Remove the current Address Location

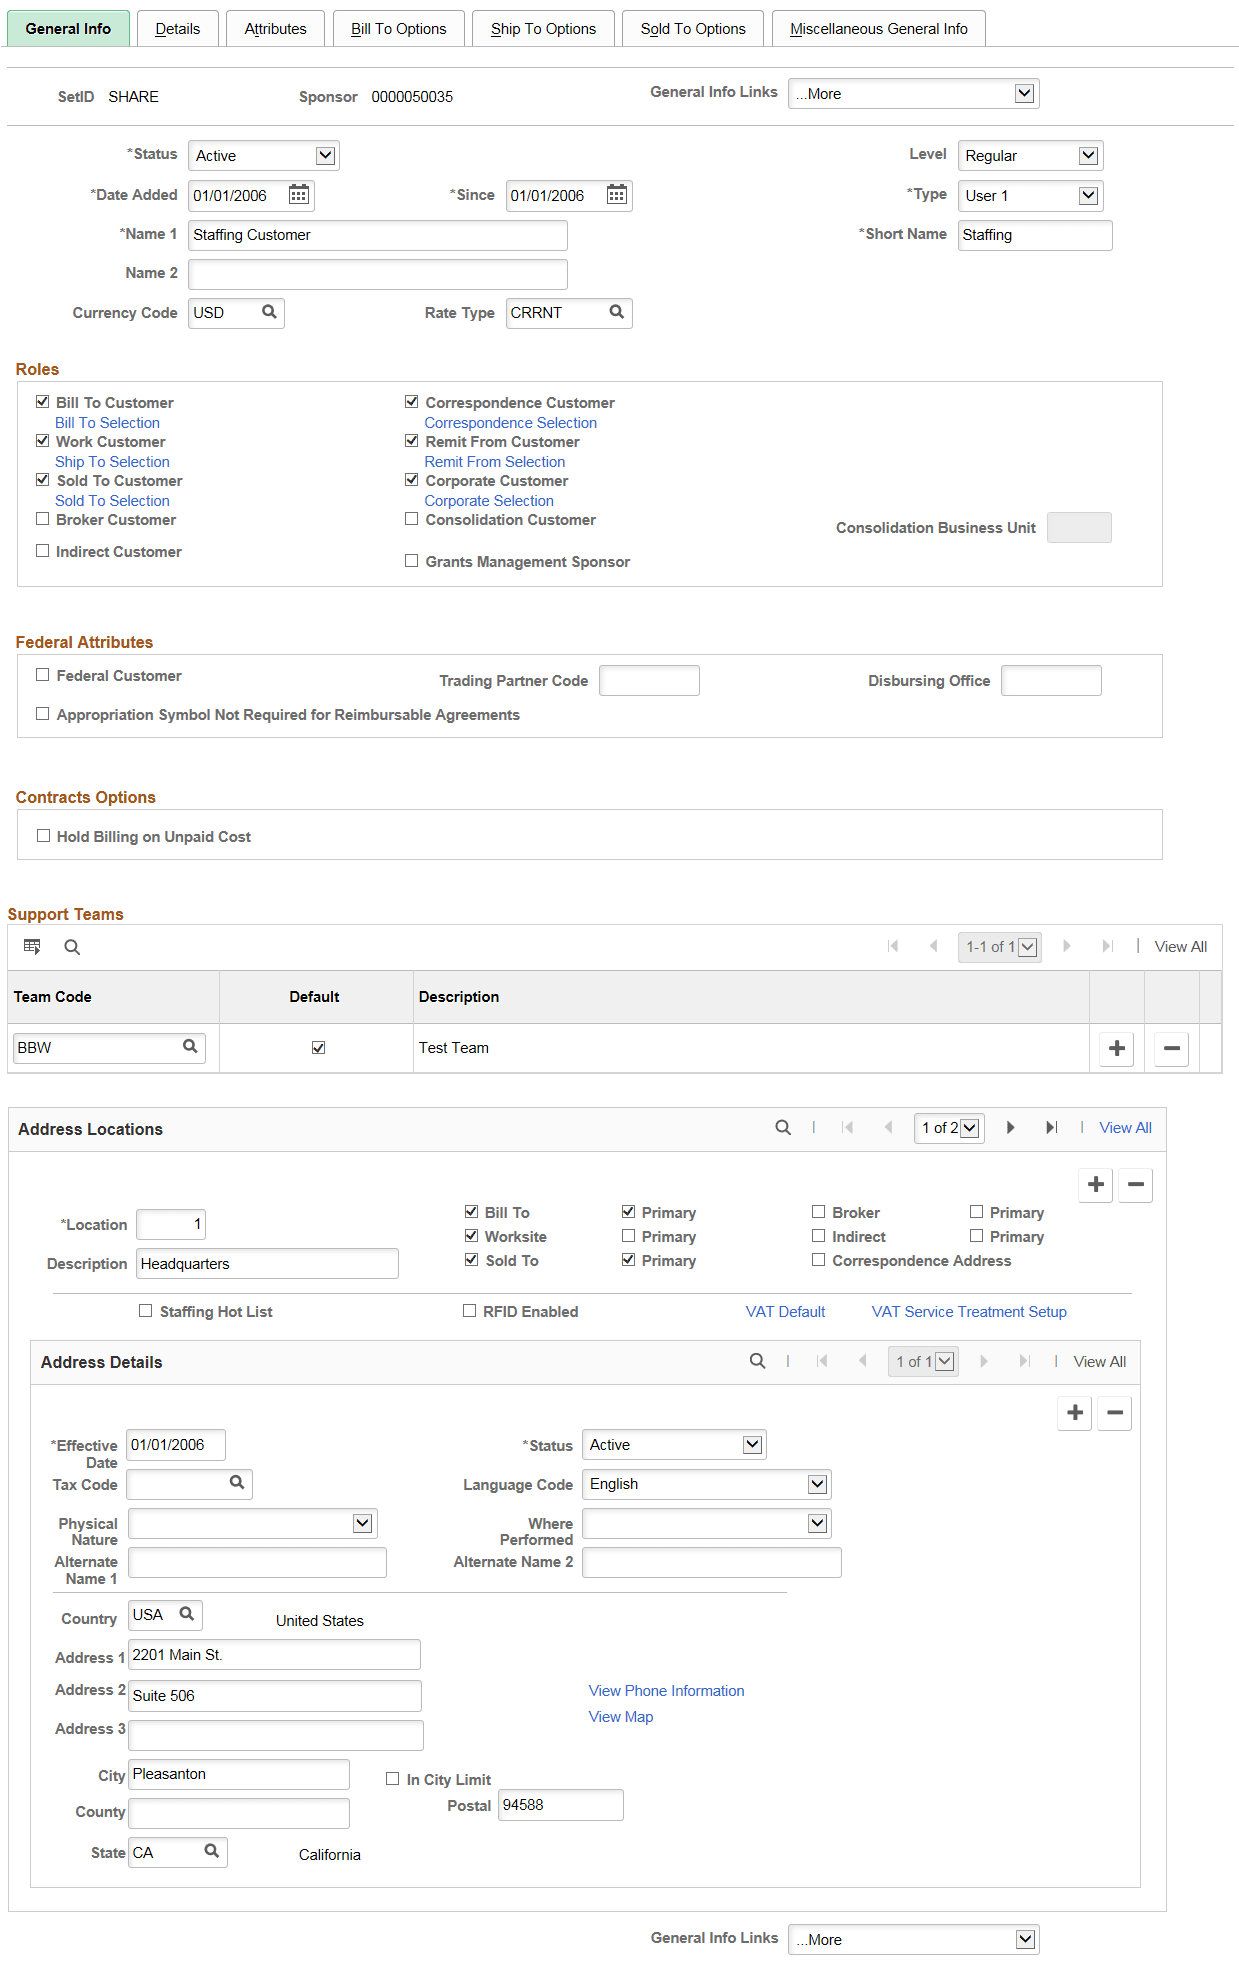1135,1185
